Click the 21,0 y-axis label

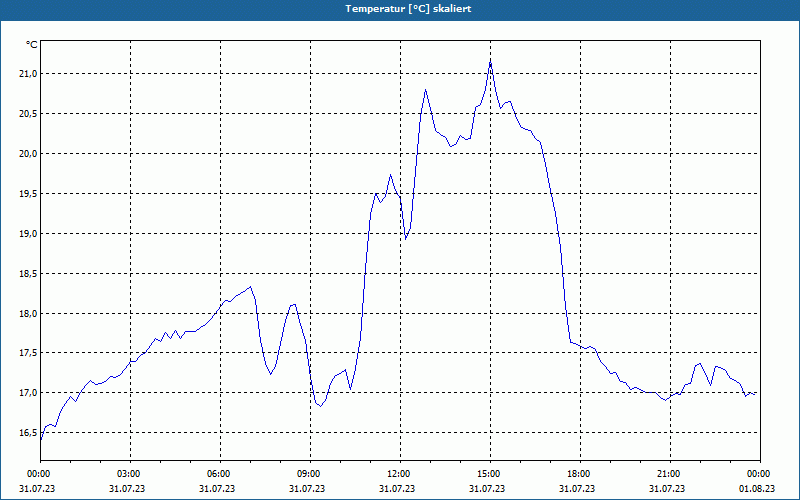click(28, 74)
